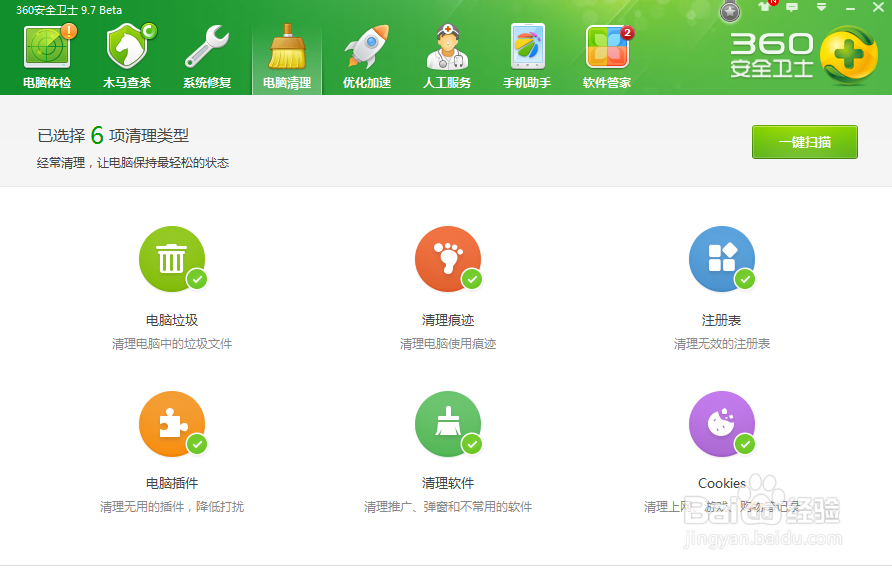
Task: Click description 清理电脑使用痕迹
Action: (448, 344)
